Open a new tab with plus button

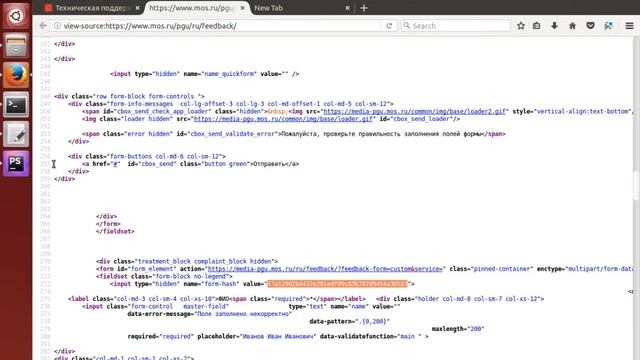[364, 8]
